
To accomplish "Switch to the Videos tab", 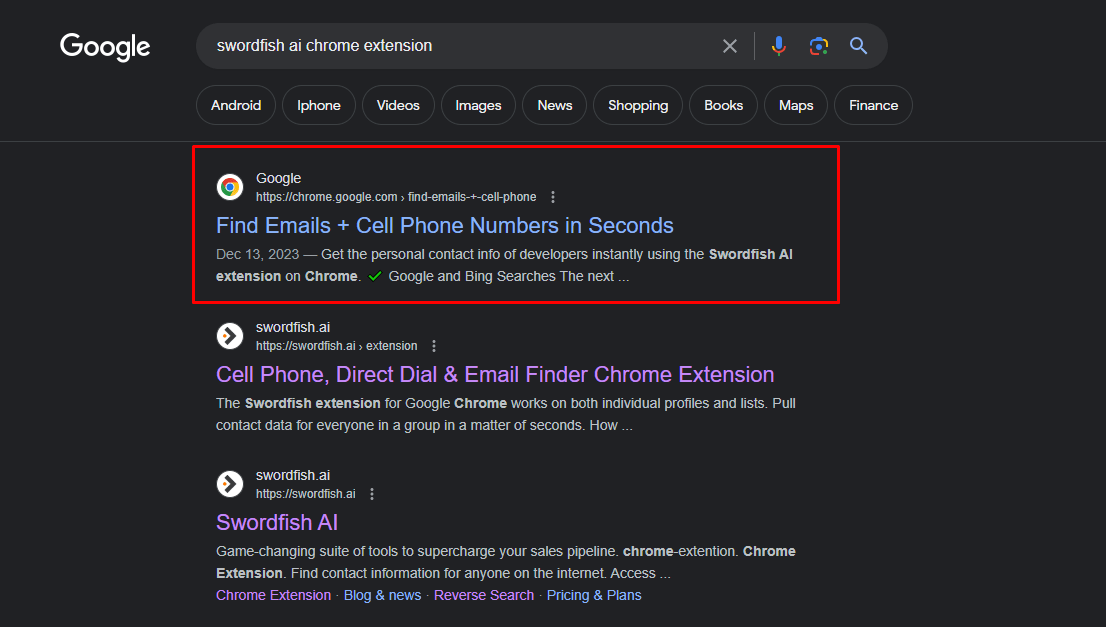I will pos(398,105).
